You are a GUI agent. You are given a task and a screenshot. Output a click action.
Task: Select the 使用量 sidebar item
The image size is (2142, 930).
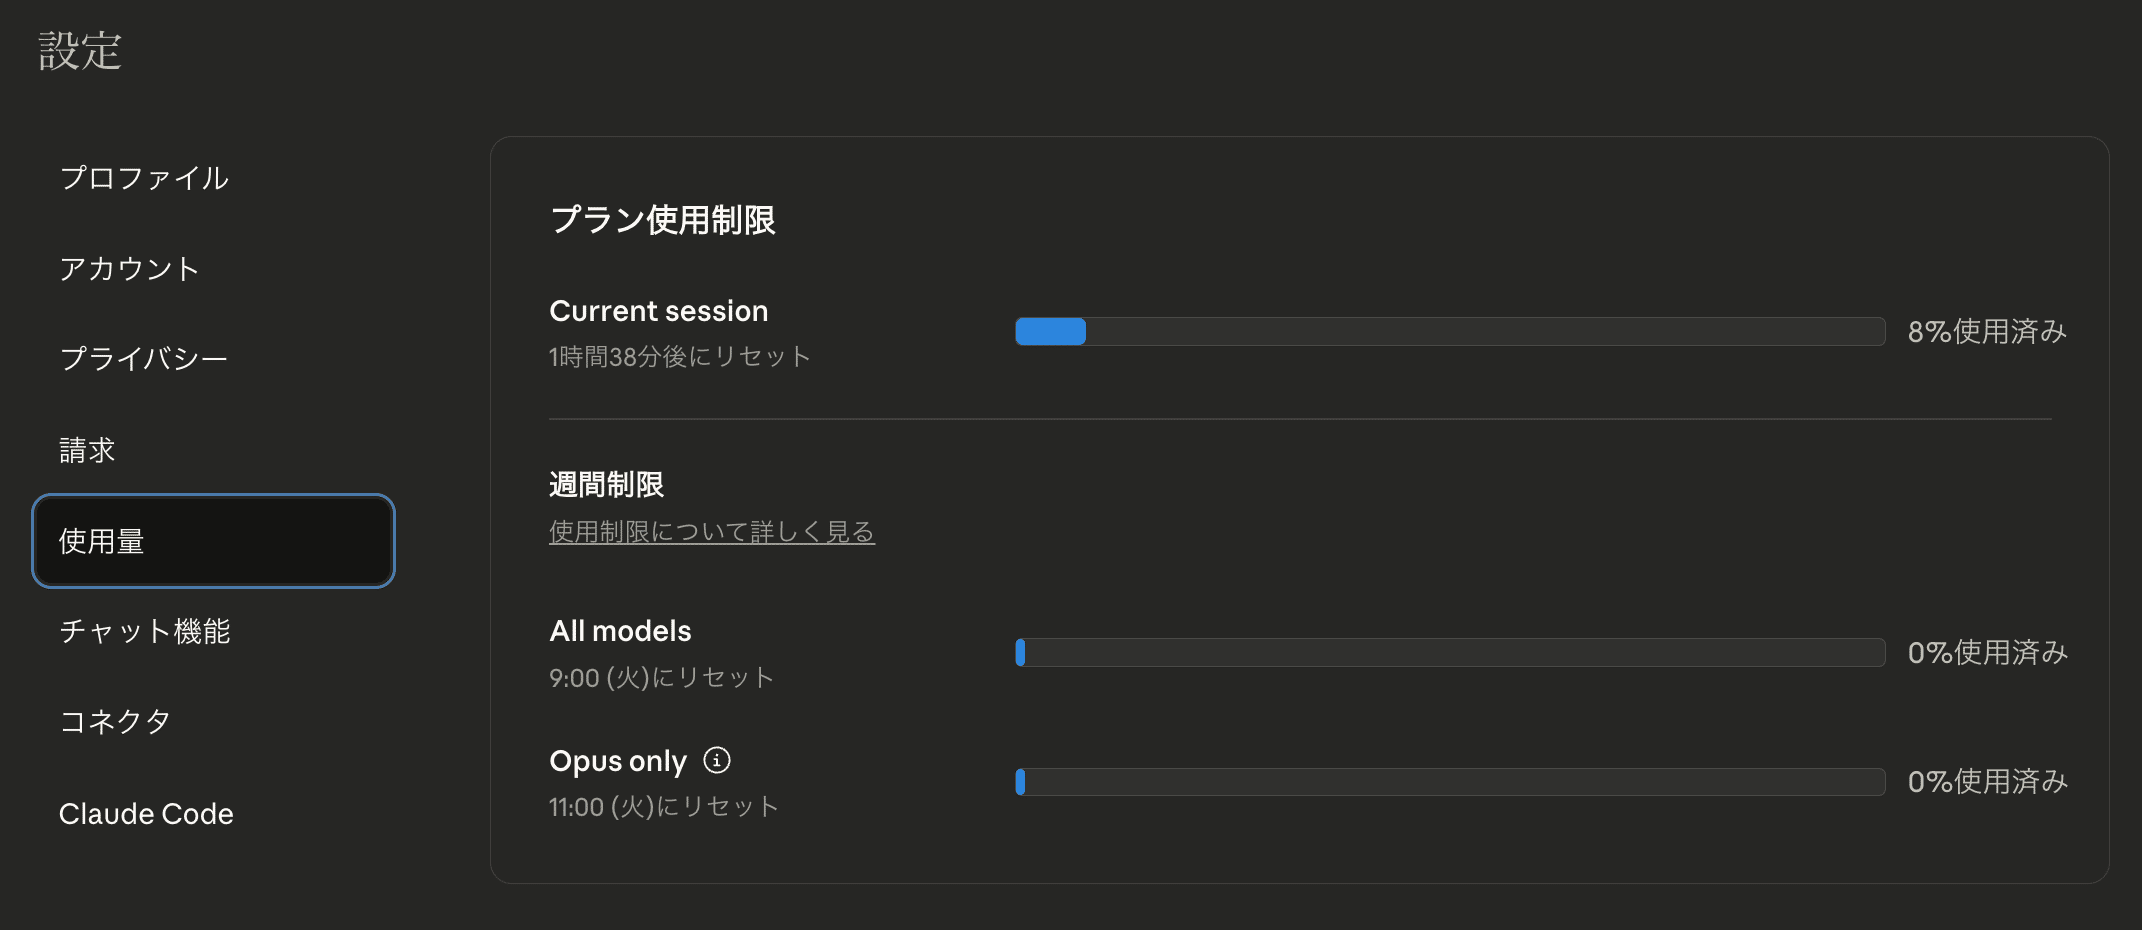(213, 541)
